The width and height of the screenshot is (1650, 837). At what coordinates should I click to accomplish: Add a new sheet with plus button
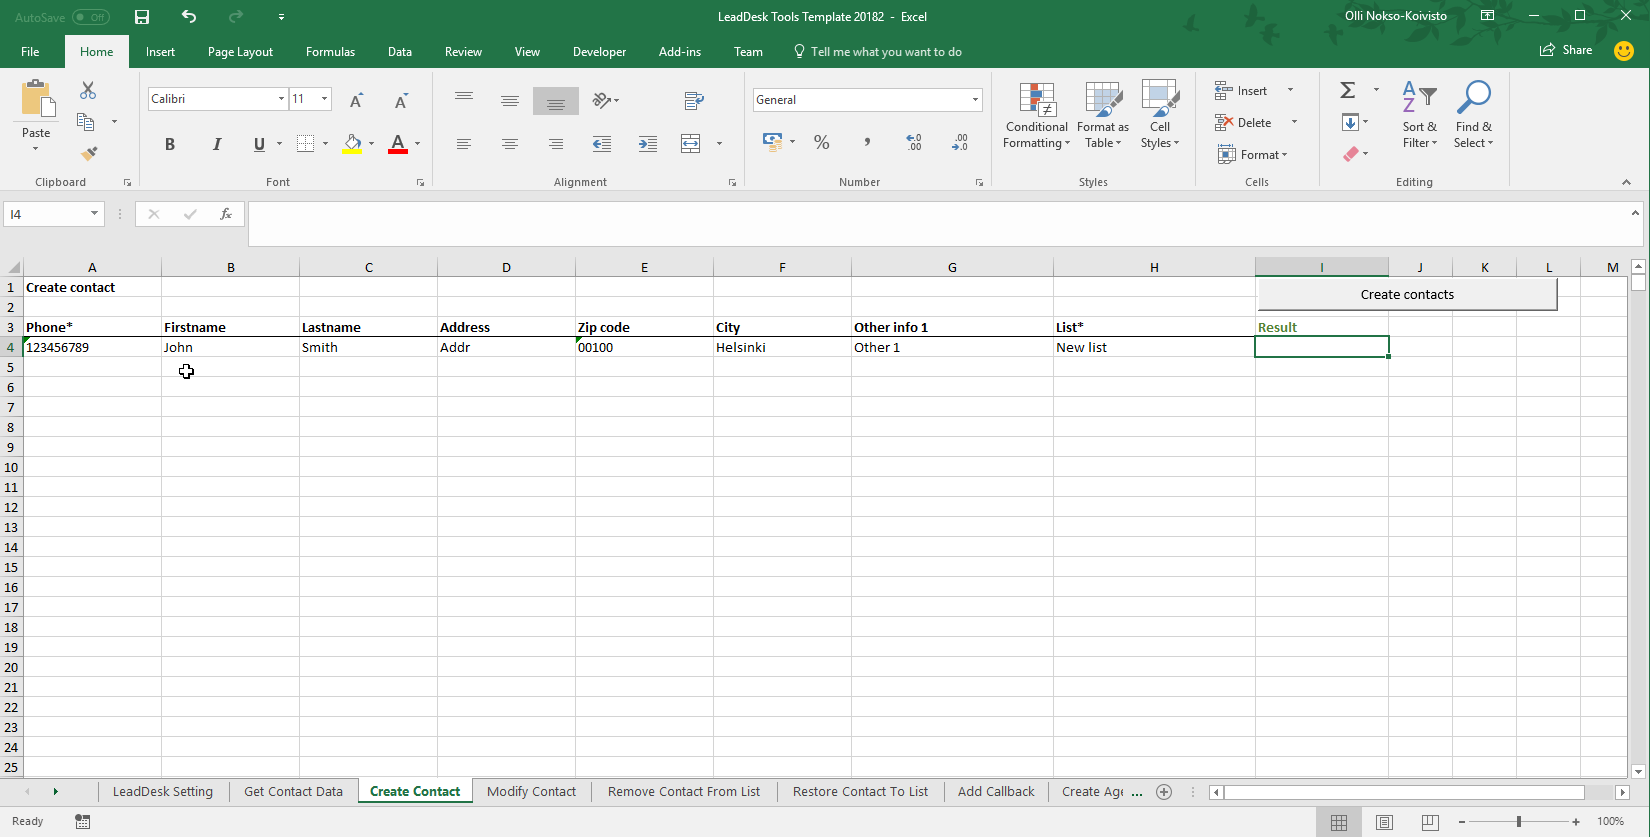tap(1164, 792)
